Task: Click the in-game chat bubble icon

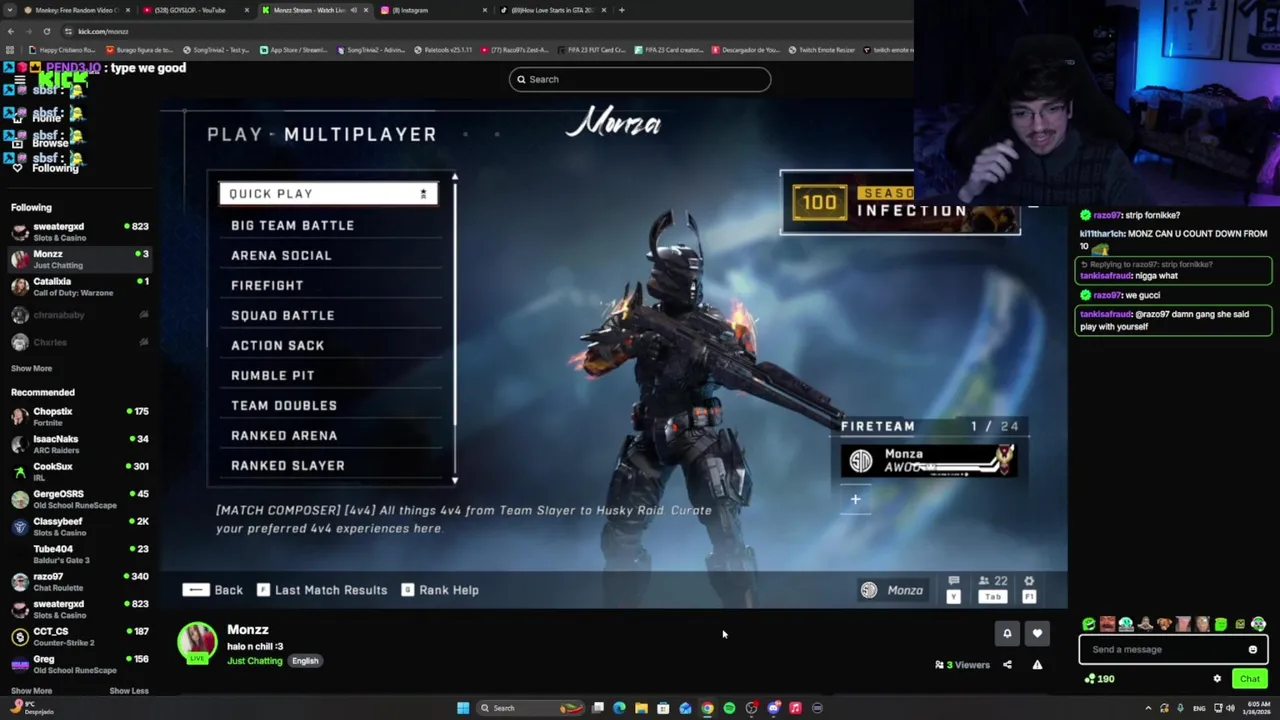Action: pos(953,582)
